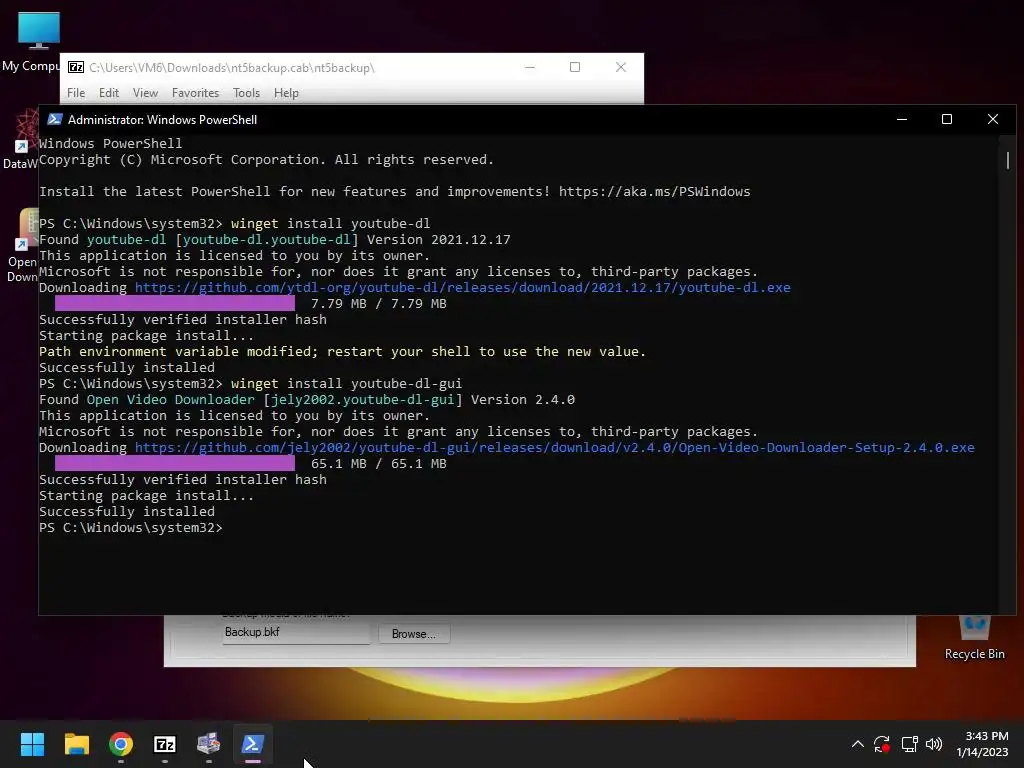
Task: Minimize the PowerShell window
Action: point(902,120)
